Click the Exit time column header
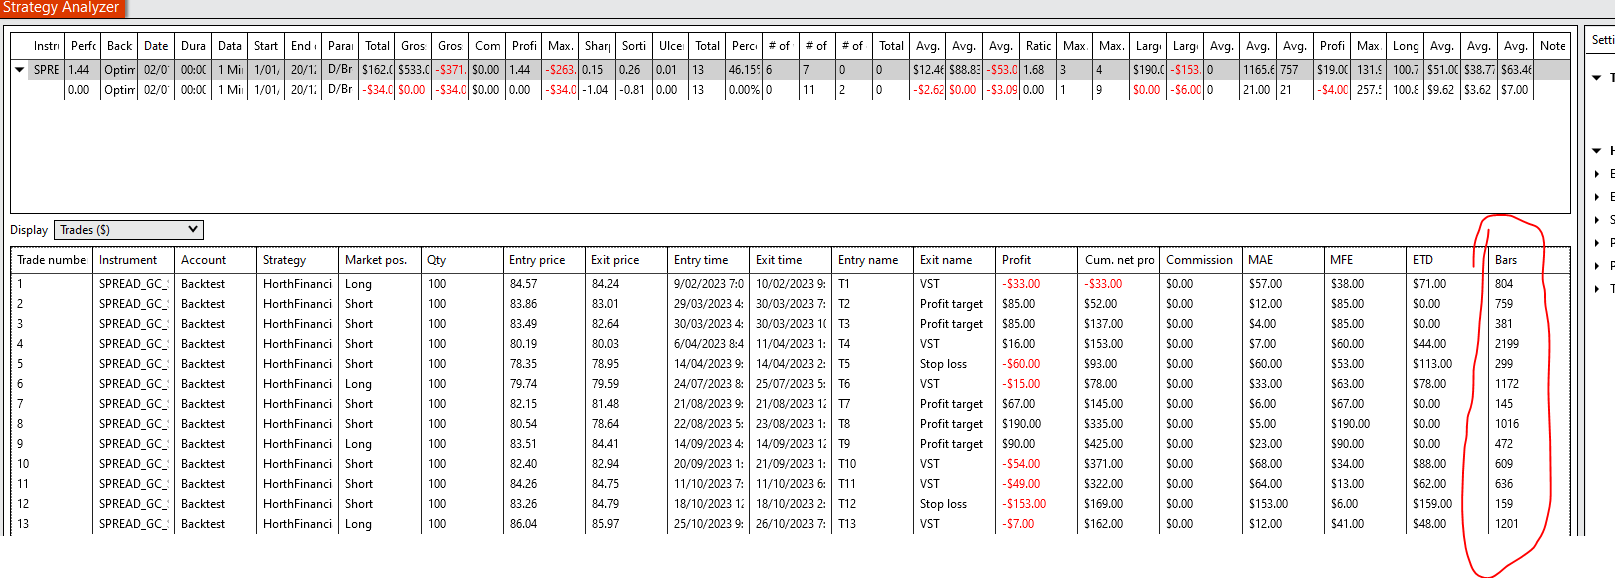1615x578 pixels. click(x=791, y=260)
